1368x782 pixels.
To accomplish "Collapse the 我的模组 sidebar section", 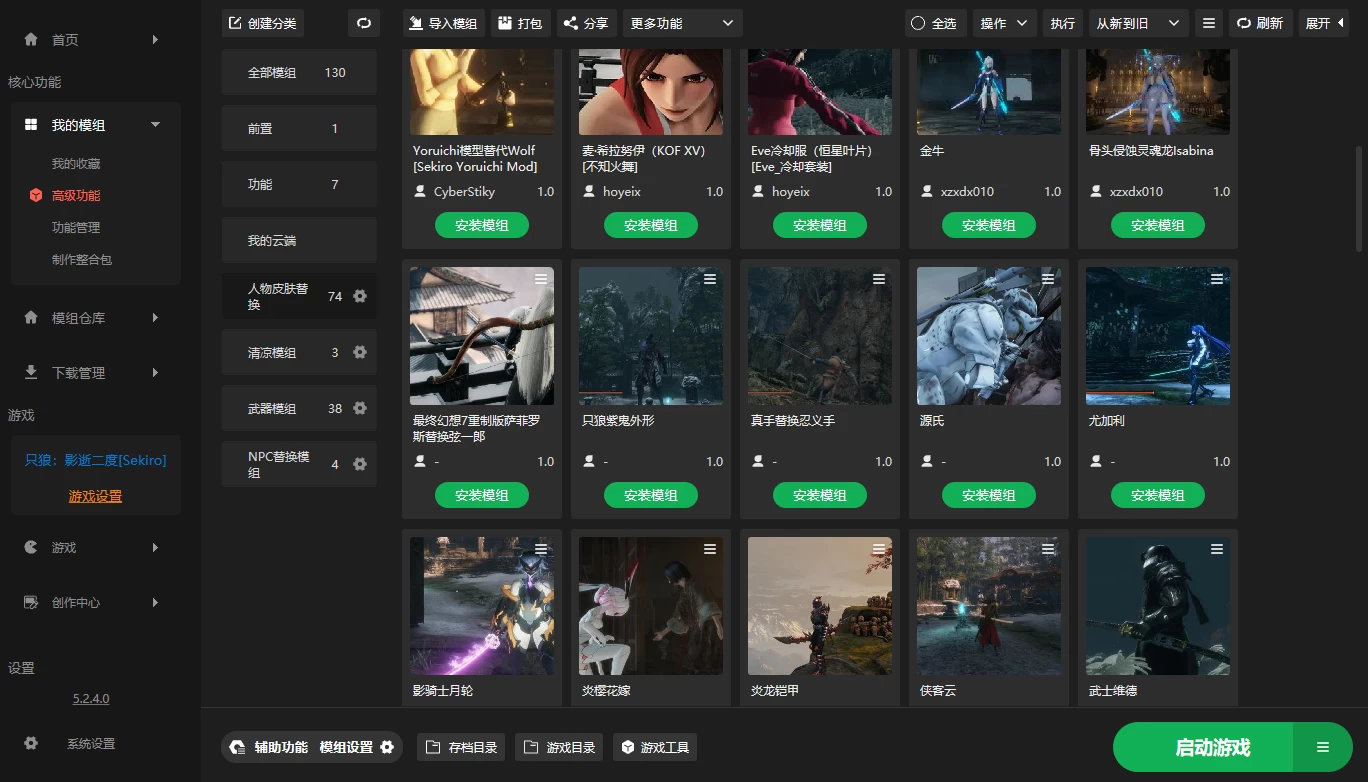I will (x=155, y=125).
